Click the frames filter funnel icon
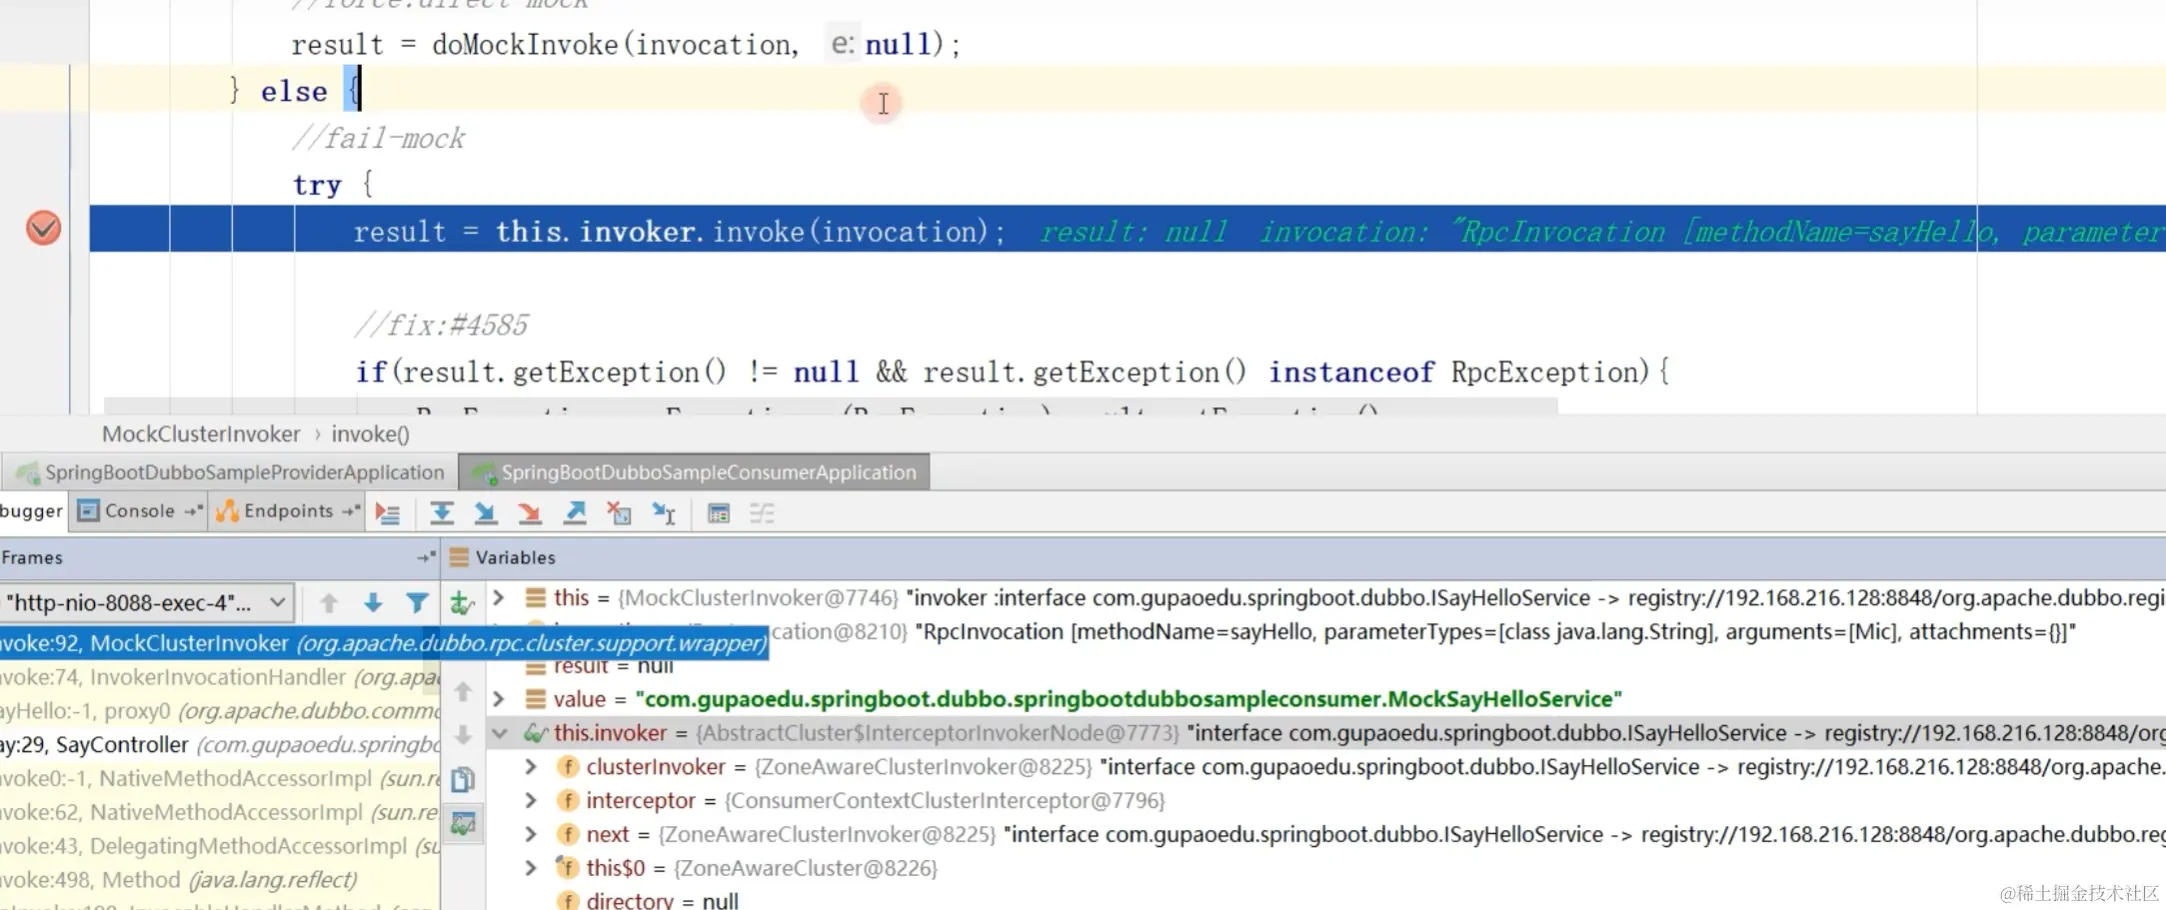The width and height of the screenshot is (2166, 910). pyautogui.click(x=417, y=602)
